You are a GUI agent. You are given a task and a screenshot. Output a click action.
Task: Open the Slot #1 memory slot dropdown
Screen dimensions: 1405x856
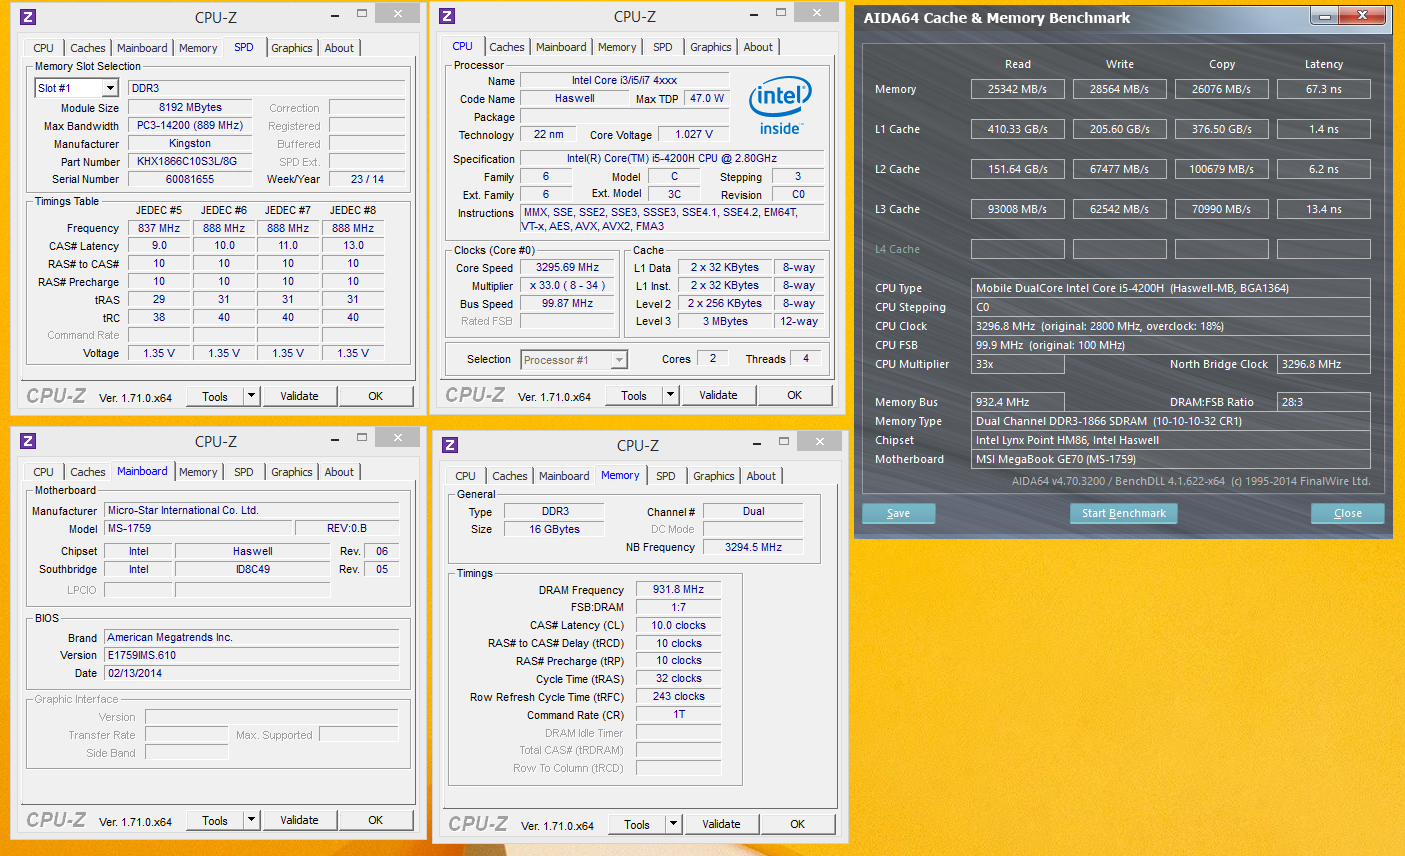[x=110, y=88]
